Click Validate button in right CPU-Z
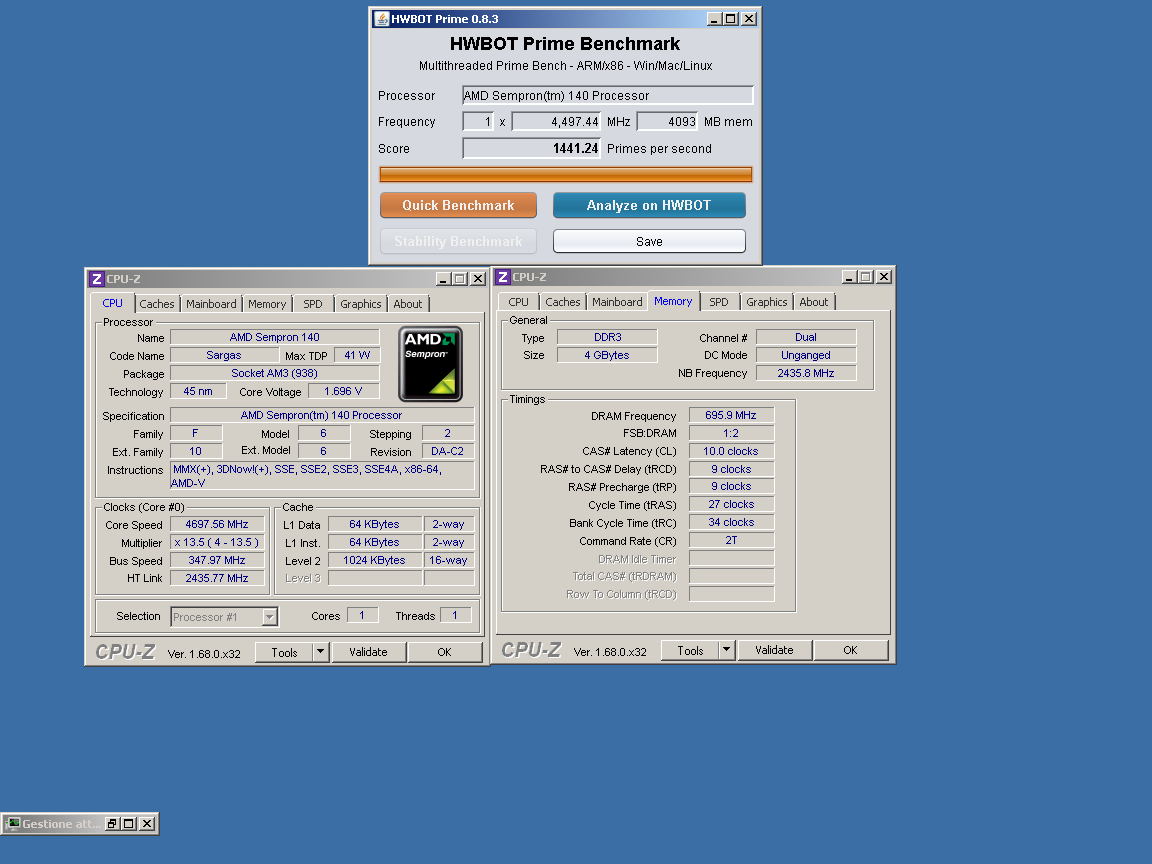Screen dimensions: 1152x864 [774, 650]
